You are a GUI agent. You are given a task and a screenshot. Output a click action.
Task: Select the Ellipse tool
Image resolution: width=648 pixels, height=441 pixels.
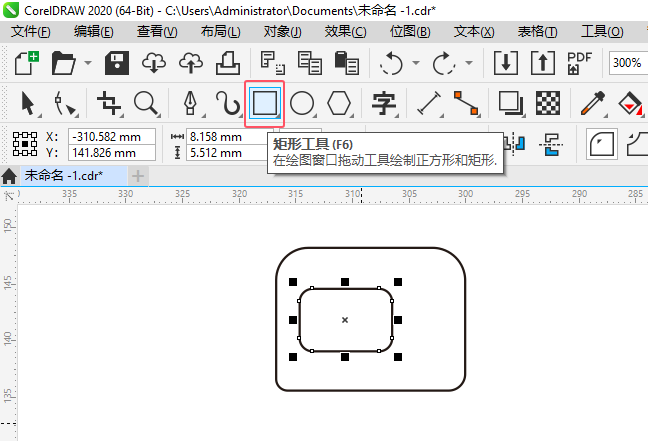302,103
